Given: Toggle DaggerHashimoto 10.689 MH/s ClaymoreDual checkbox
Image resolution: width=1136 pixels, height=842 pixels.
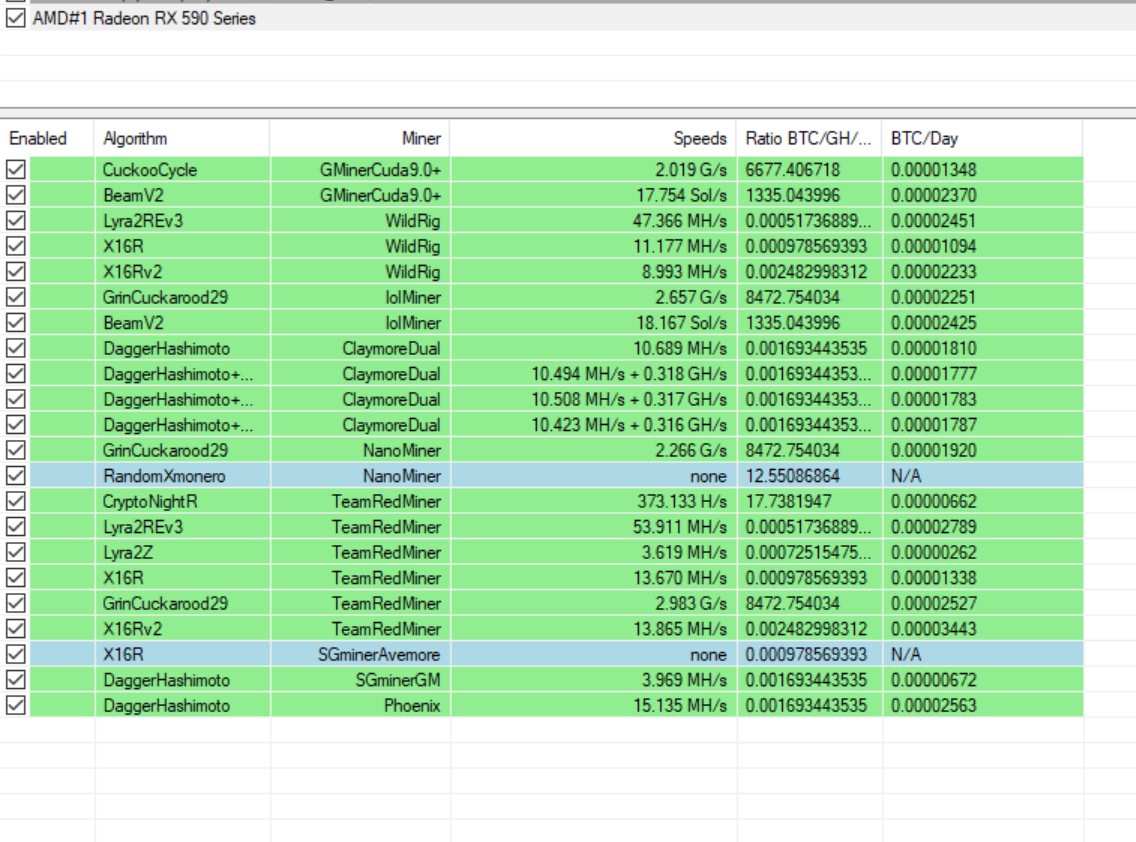Looking at the screenshot, I should (15, 348).
